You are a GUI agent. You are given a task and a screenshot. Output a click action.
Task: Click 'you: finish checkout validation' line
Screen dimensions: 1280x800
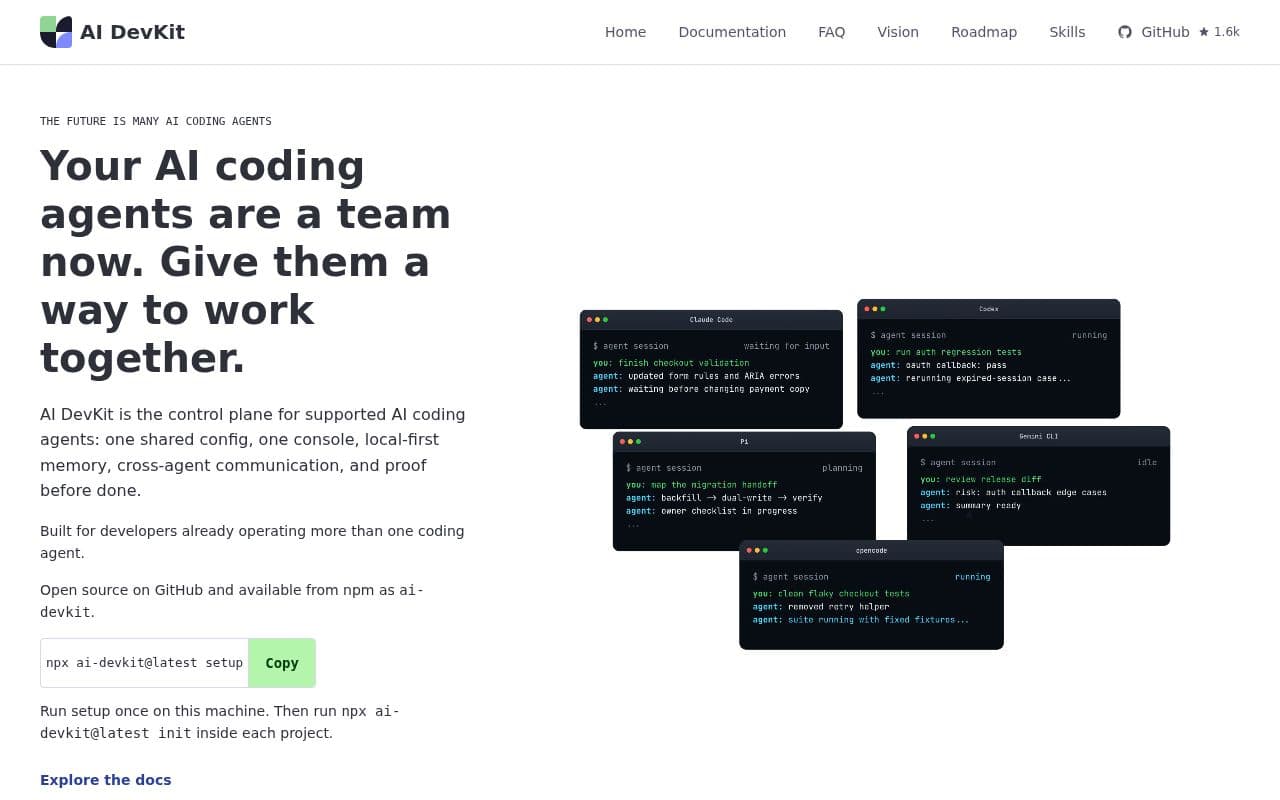(x=671, y=363)
